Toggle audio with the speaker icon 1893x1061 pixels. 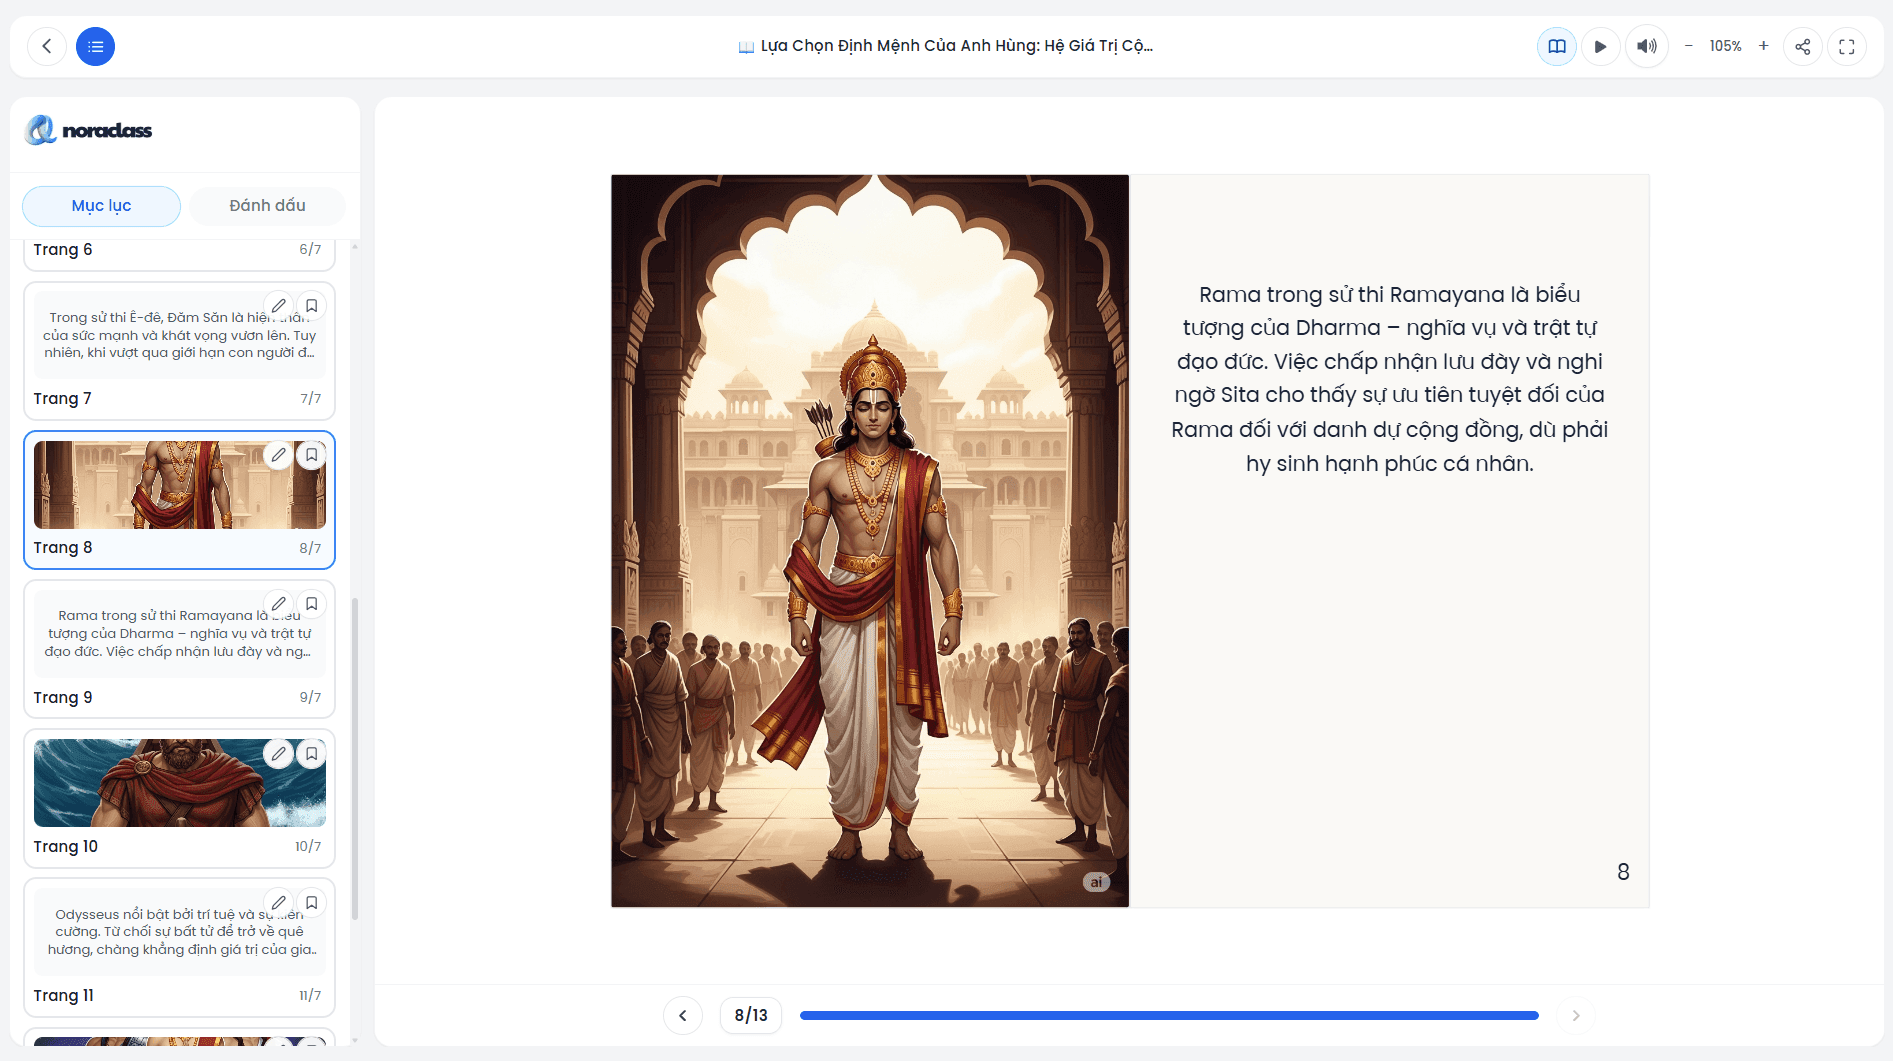coord(1647,46)
